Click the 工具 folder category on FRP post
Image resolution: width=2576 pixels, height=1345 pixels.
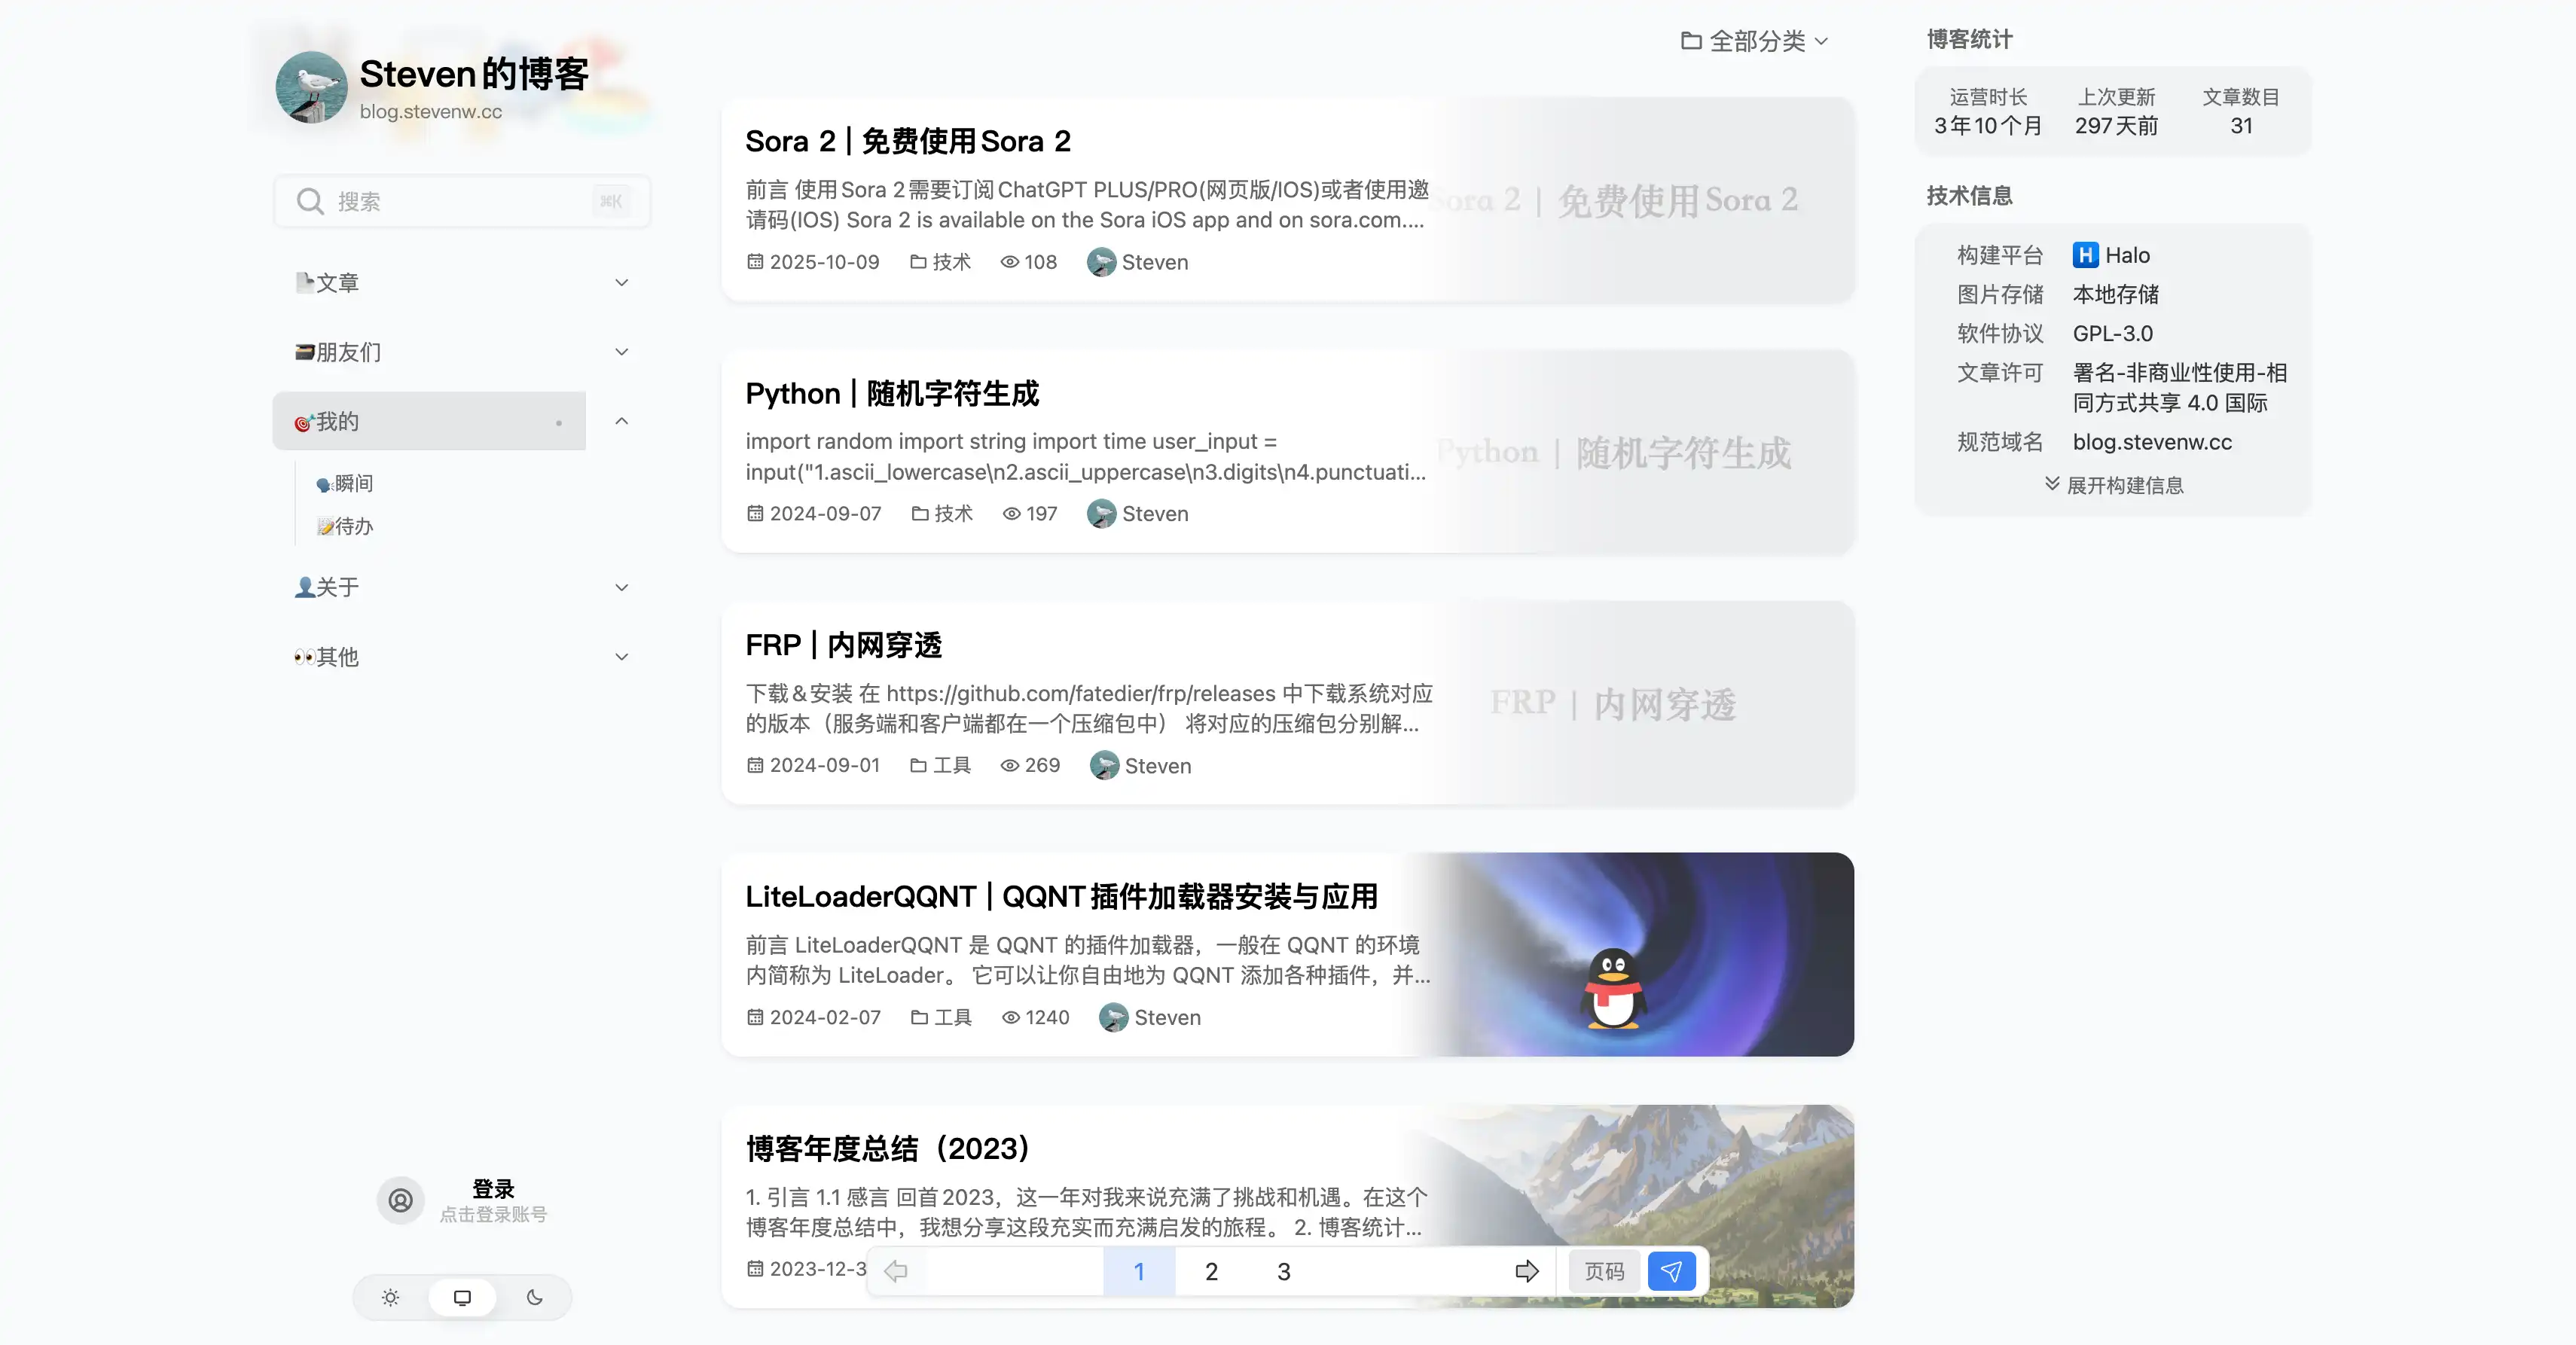coord(940,765)
